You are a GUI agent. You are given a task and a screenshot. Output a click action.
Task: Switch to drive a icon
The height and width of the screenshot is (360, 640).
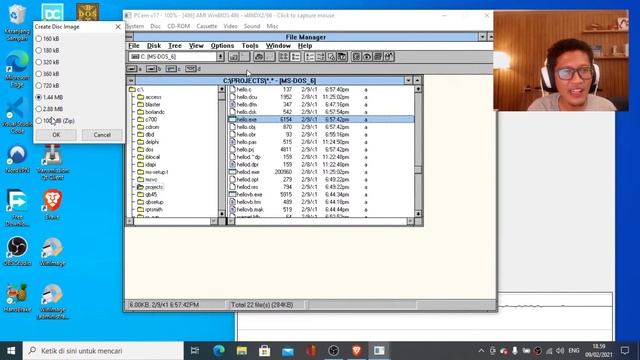[135, 69]
